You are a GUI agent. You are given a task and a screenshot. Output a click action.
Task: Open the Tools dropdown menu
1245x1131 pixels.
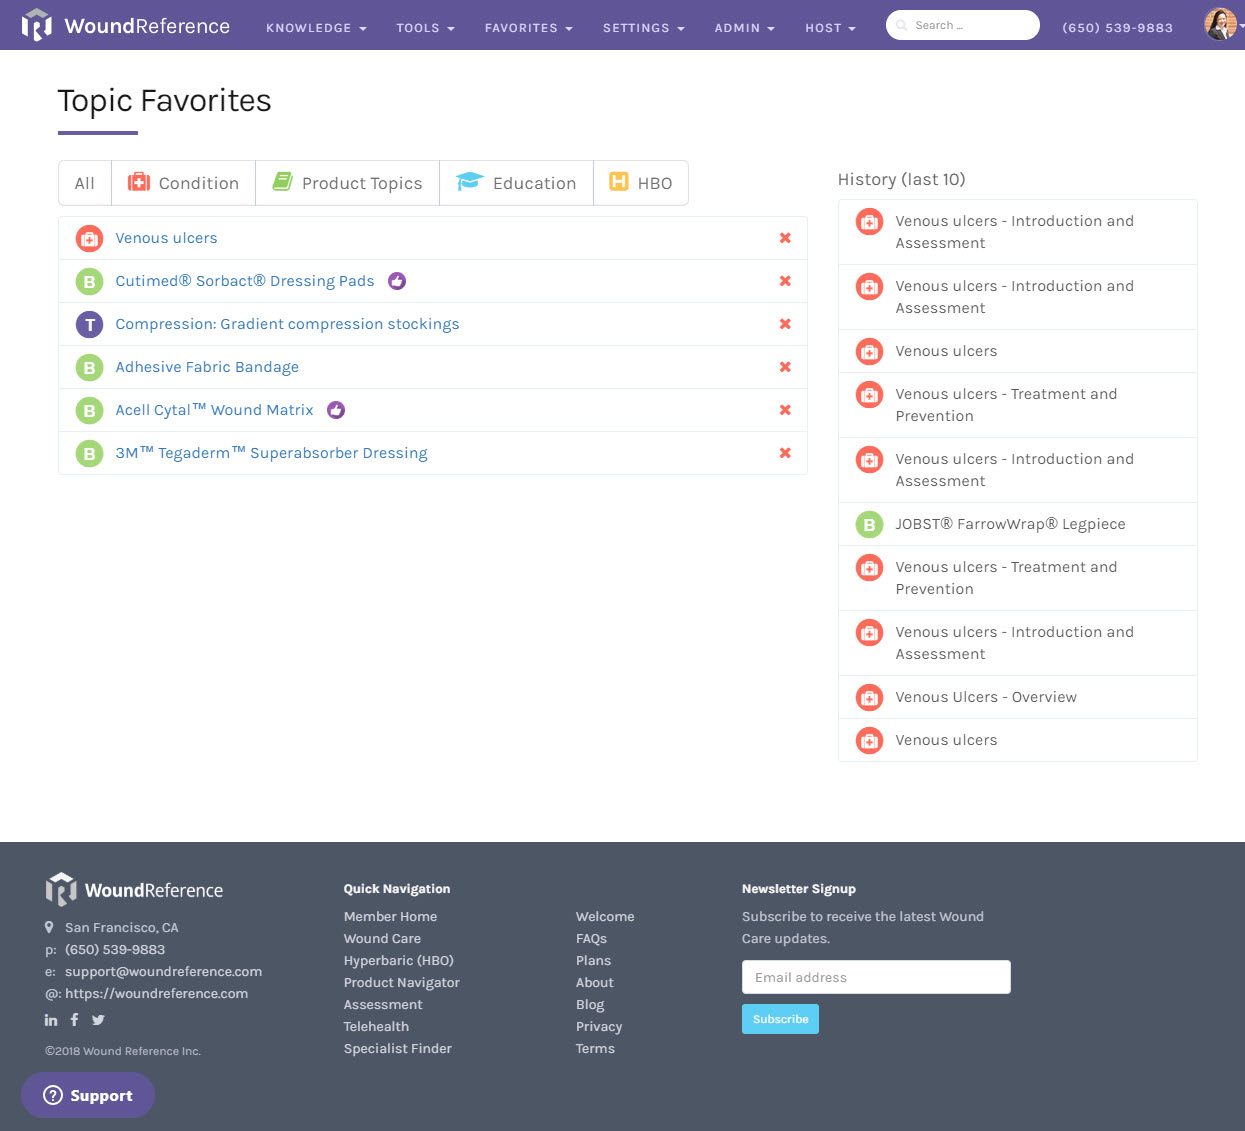coord(425,28)
